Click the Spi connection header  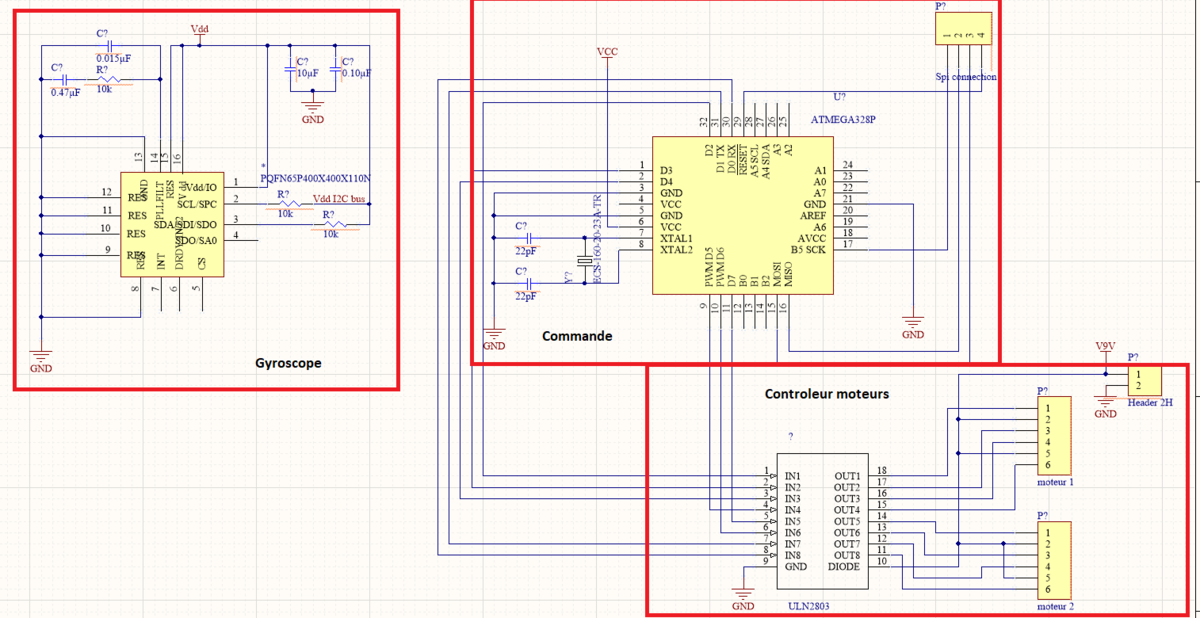pos(963,29)
